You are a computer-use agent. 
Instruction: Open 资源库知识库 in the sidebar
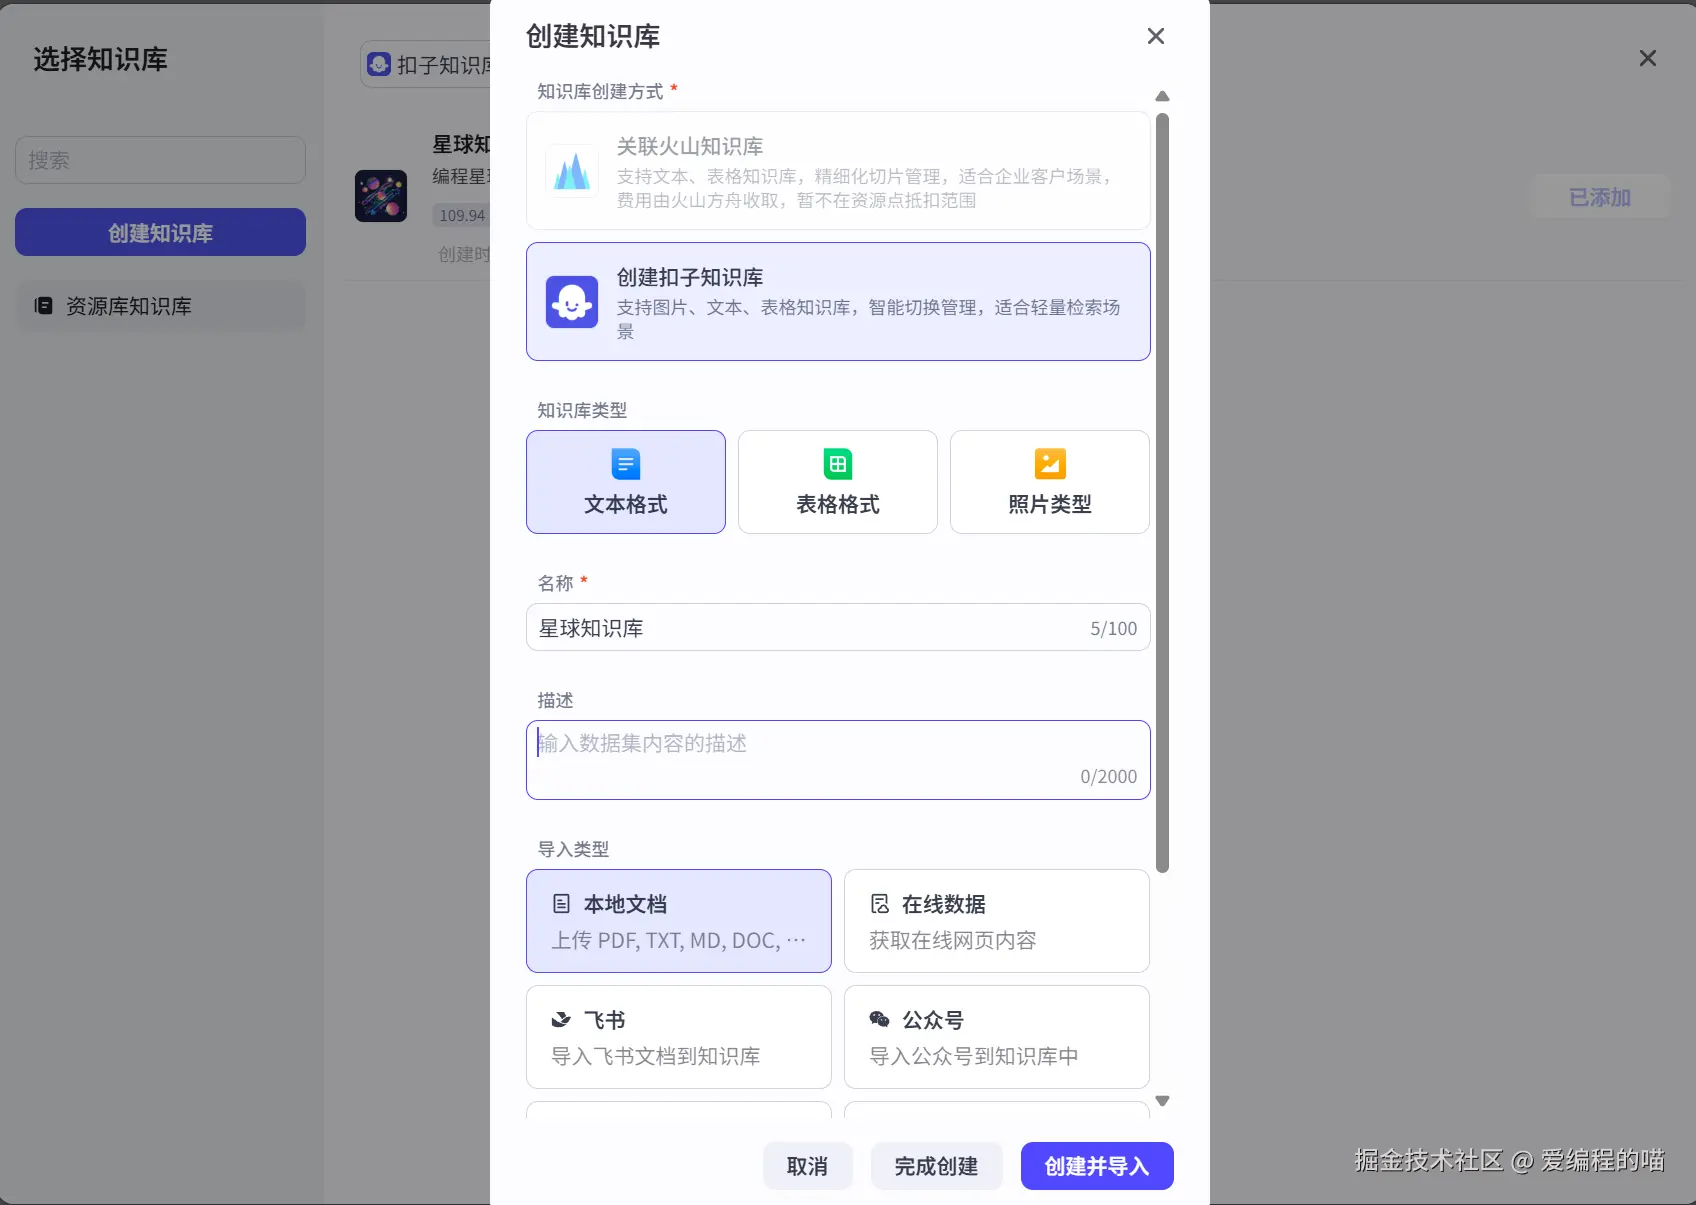pos(160,306)
